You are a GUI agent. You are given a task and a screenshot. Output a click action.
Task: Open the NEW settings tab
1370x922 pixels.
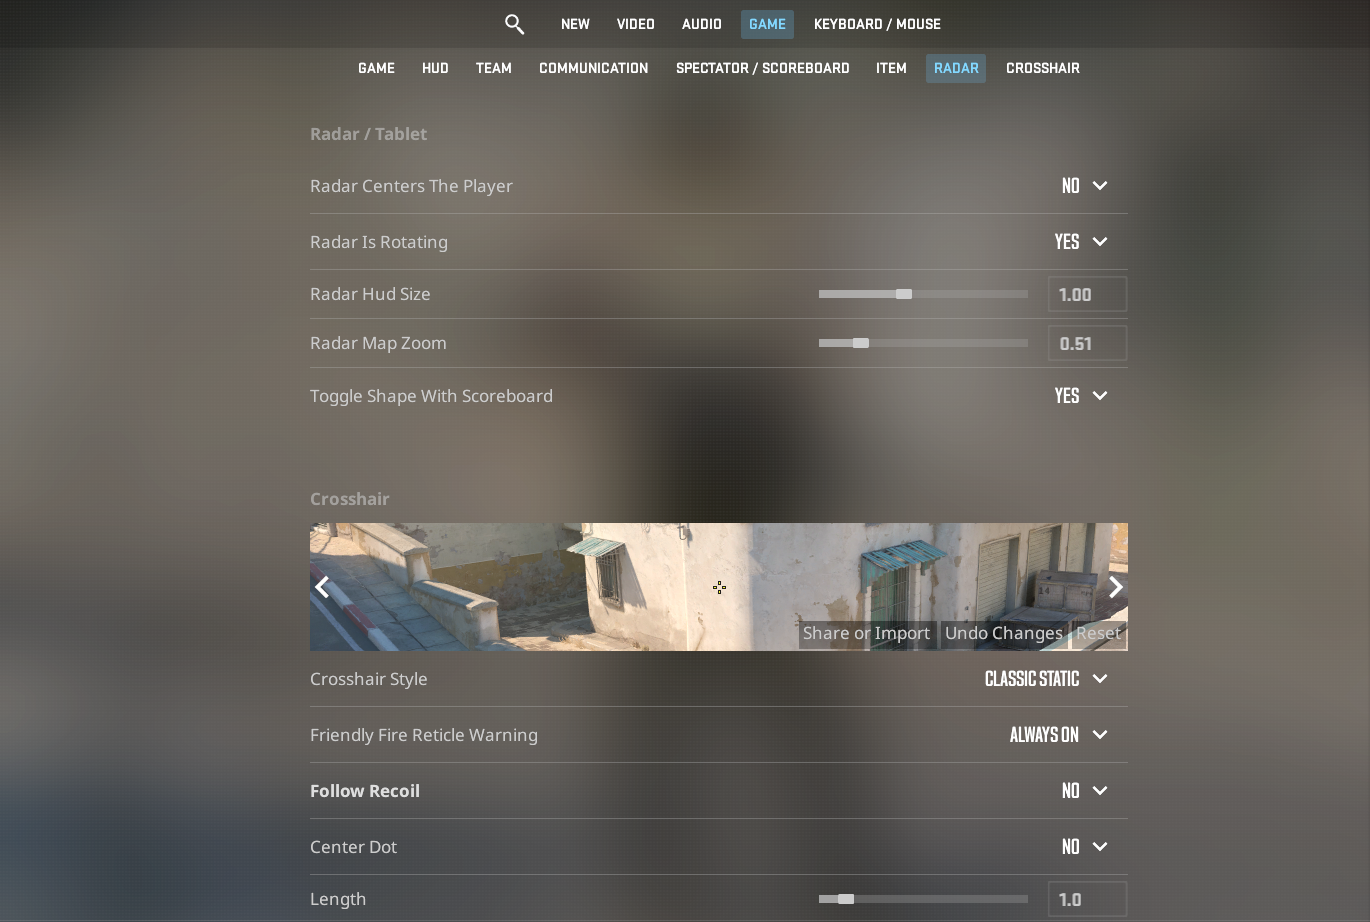pyautogui.click(x=575, y=24)
